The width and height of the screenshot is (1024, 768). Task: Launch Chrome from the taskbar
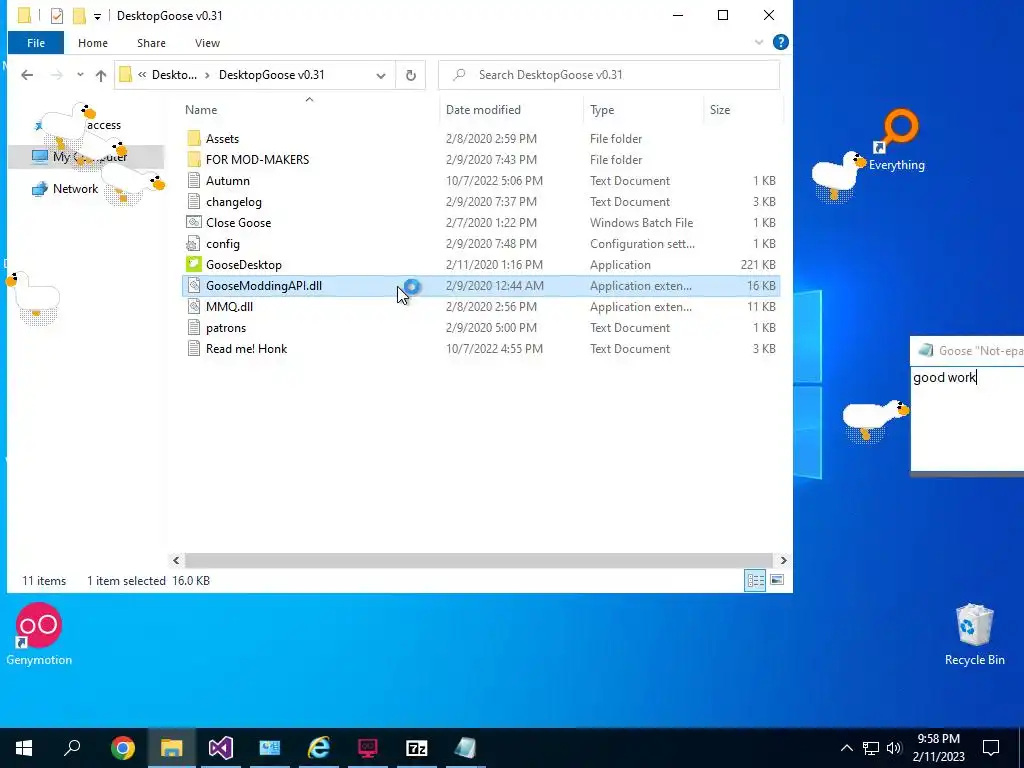(x=123, y=748)
